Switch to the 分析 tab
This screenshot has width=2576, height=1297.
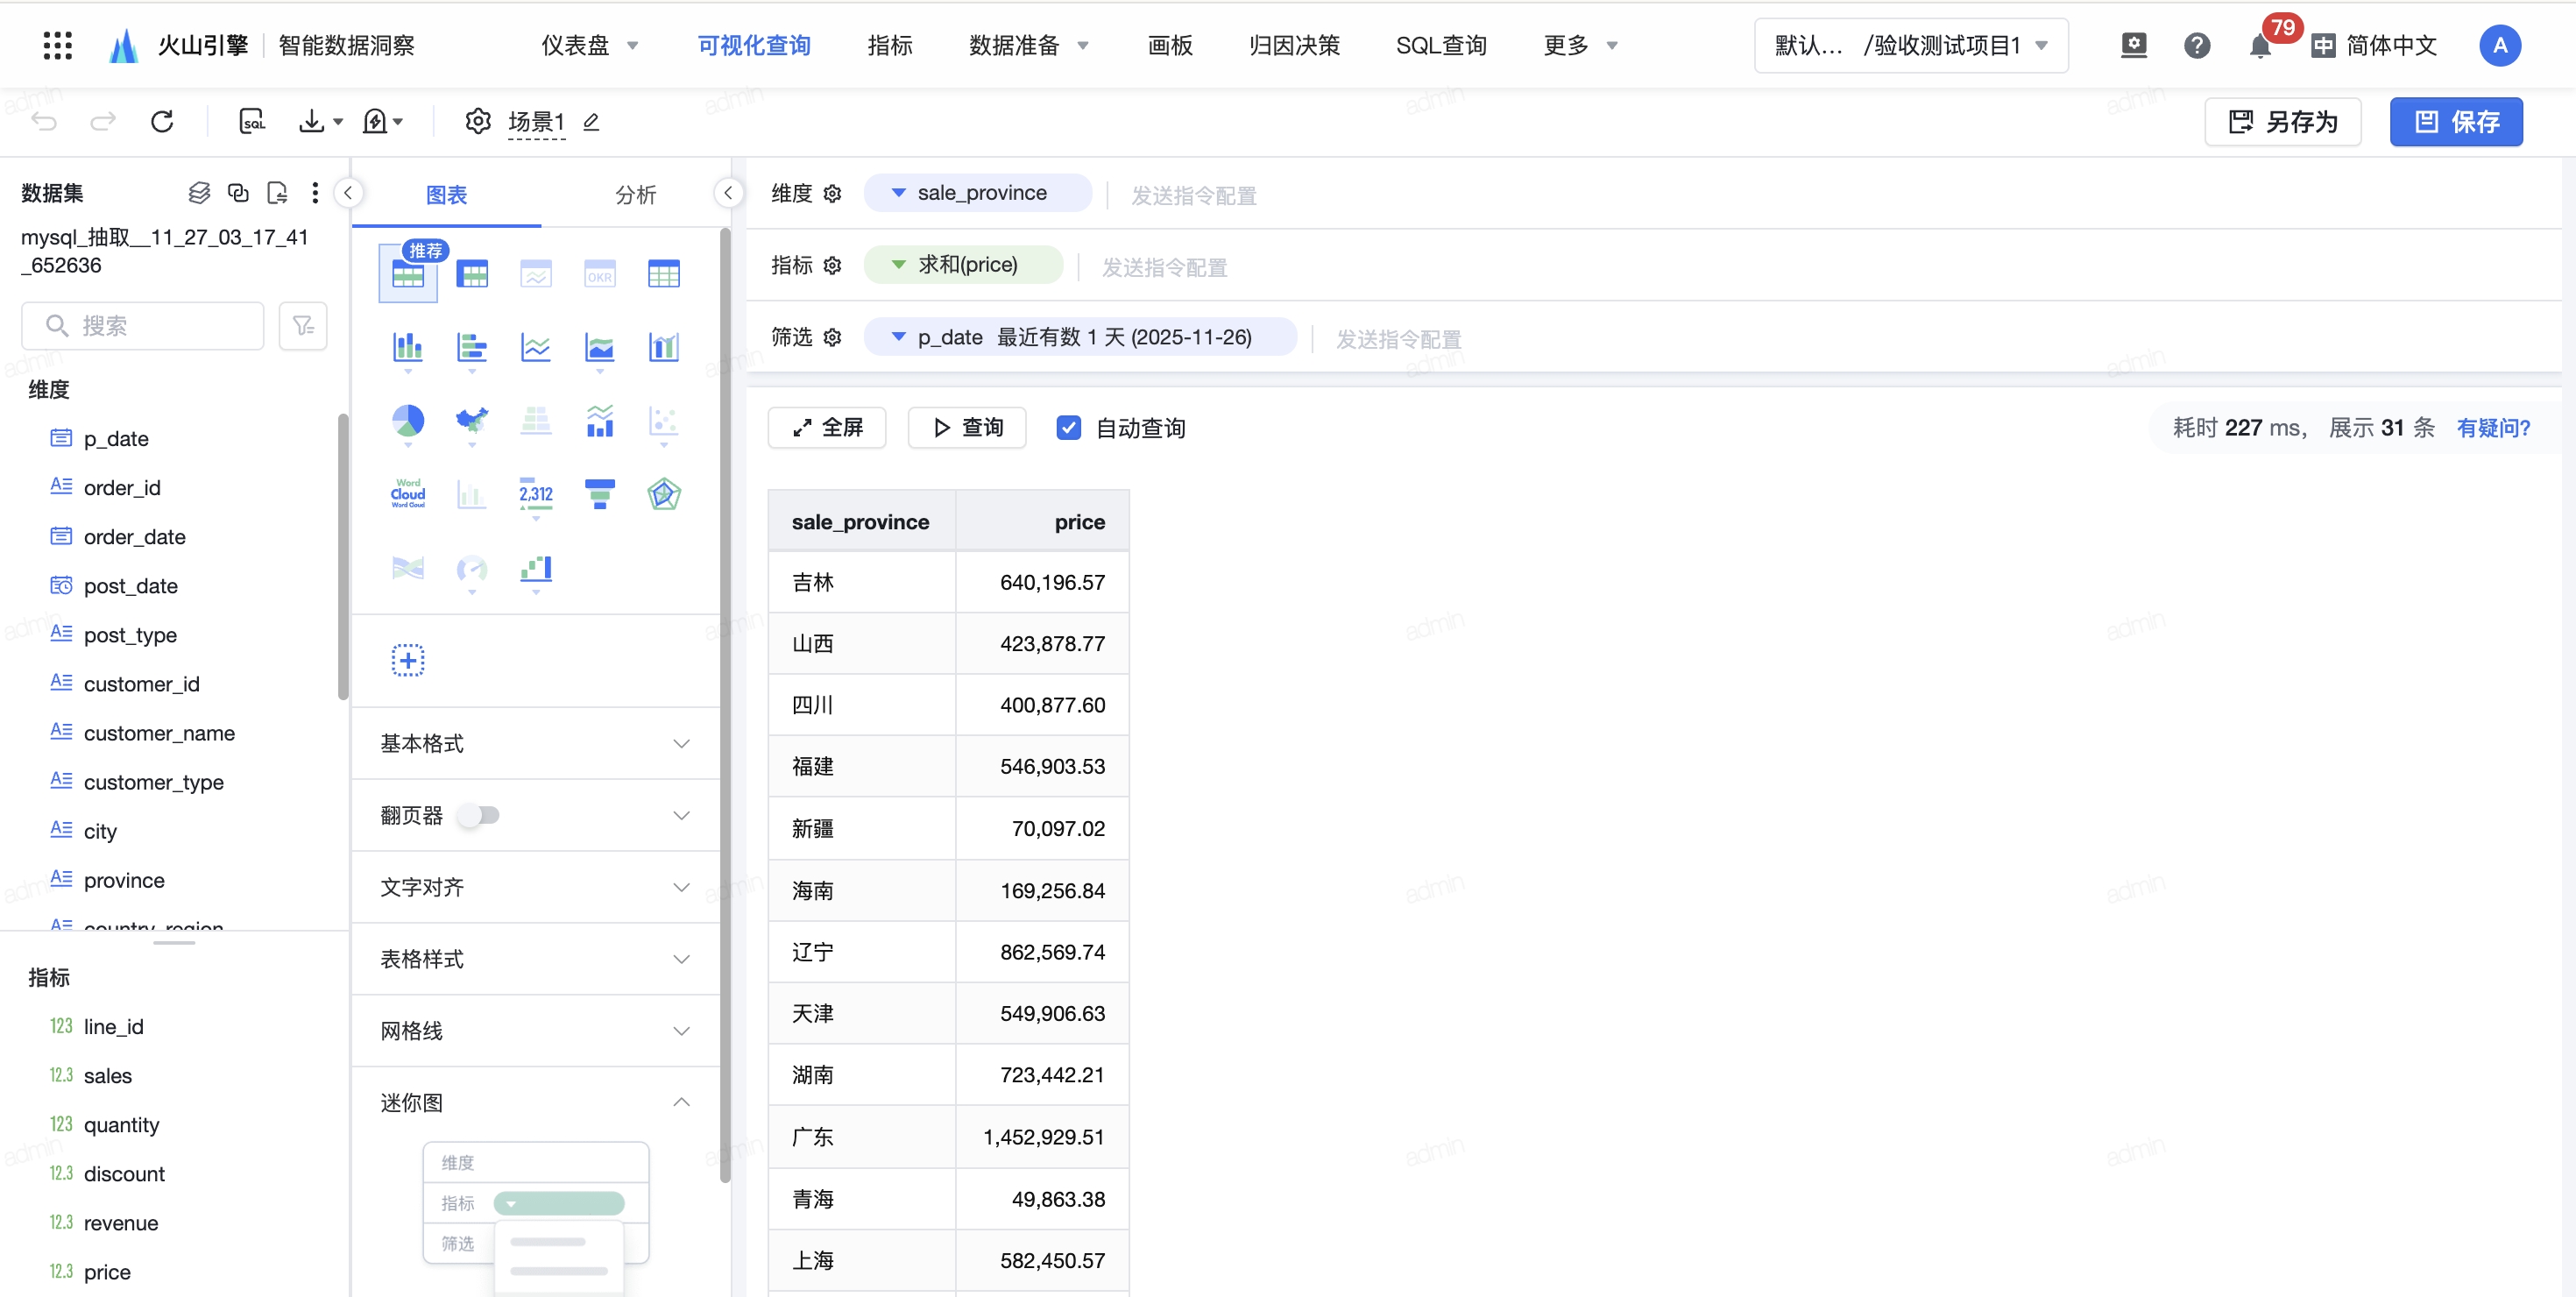click(635, 195)
